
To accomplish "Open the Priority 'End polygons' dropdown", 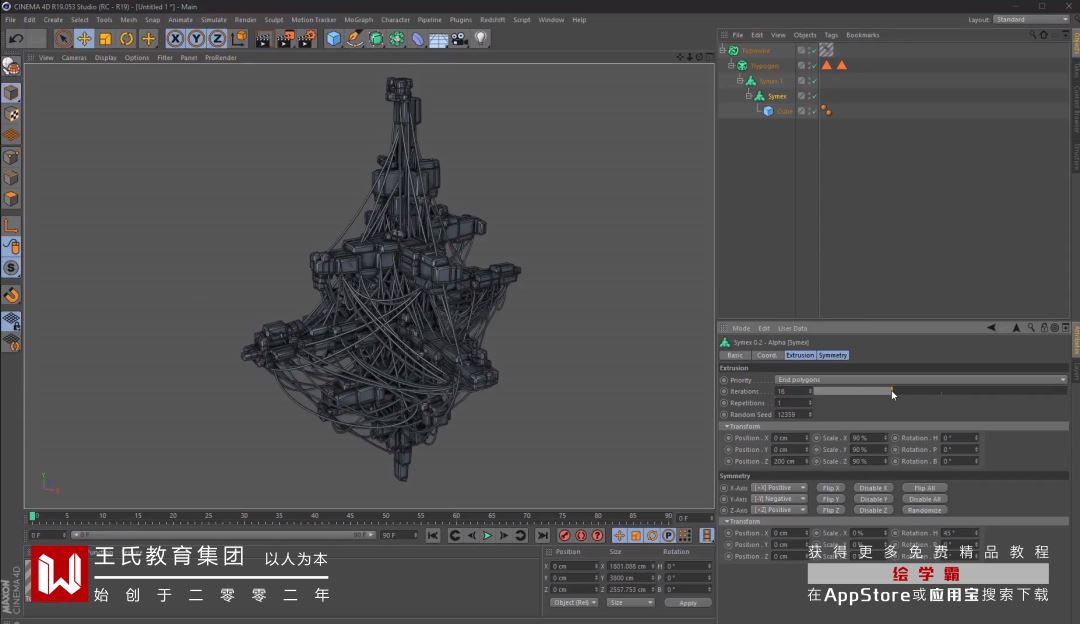I will pos(920,380).
